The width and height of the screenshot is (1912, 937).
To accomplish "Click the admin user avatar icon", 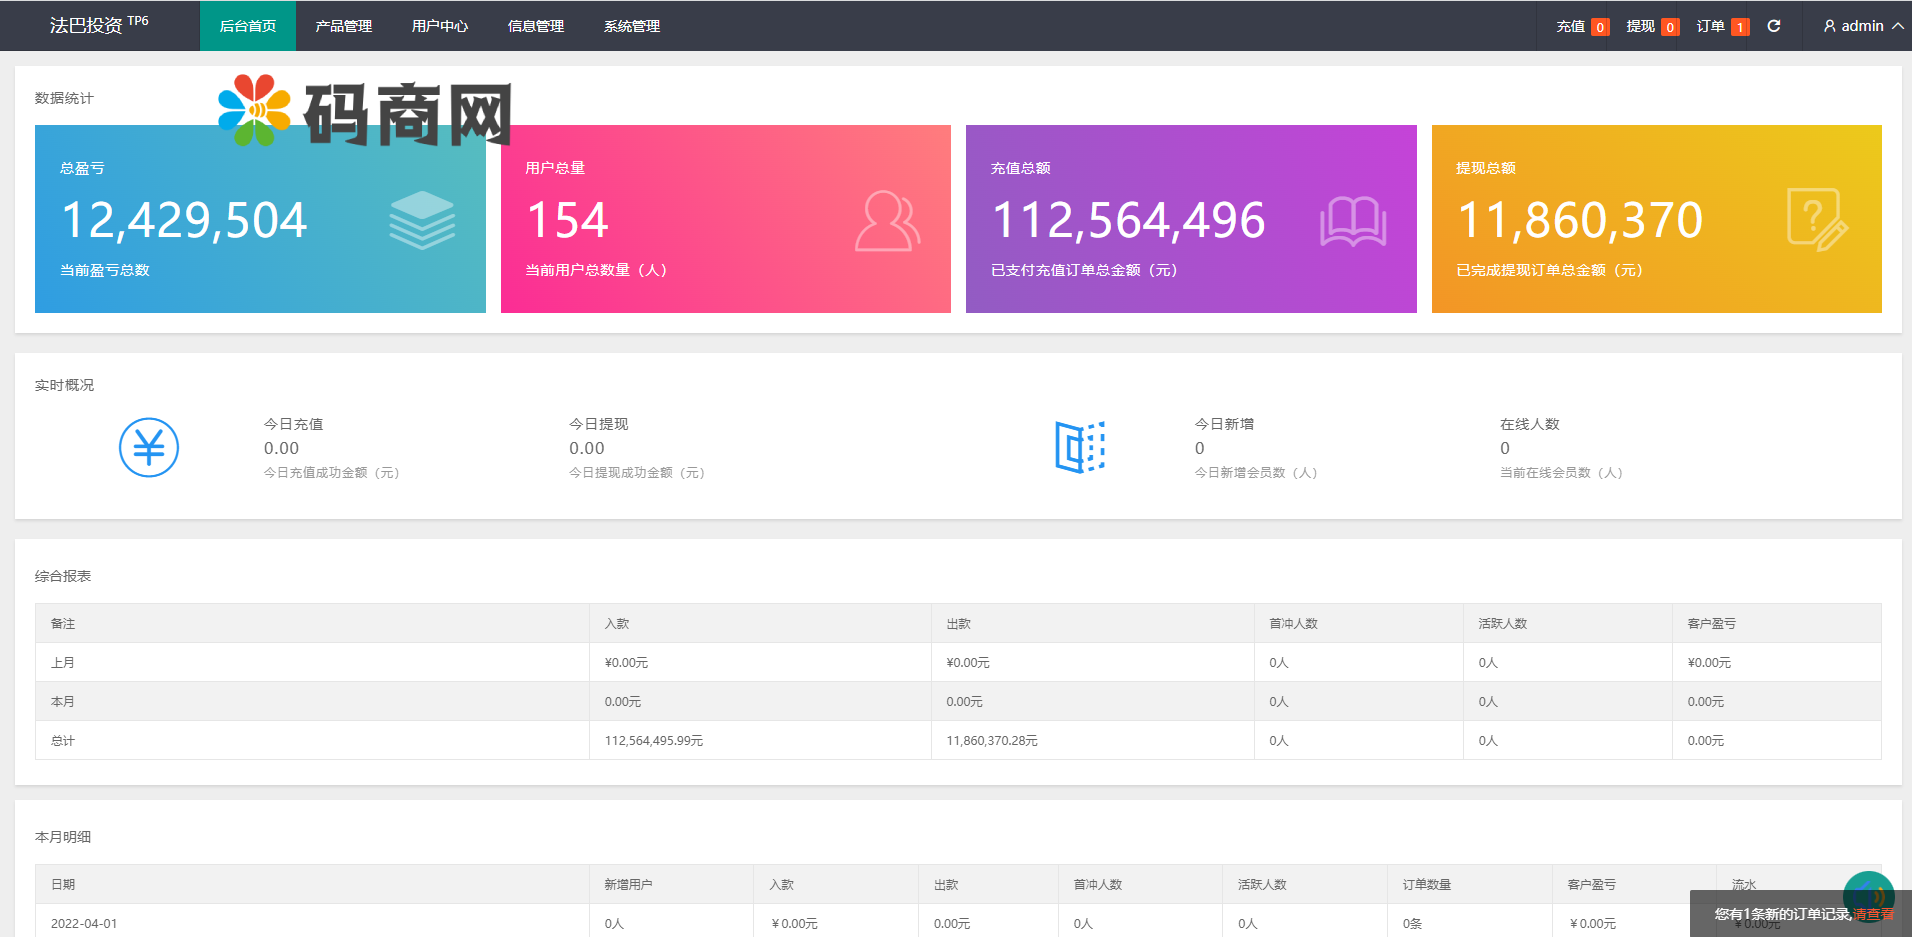I will 1829,26.
